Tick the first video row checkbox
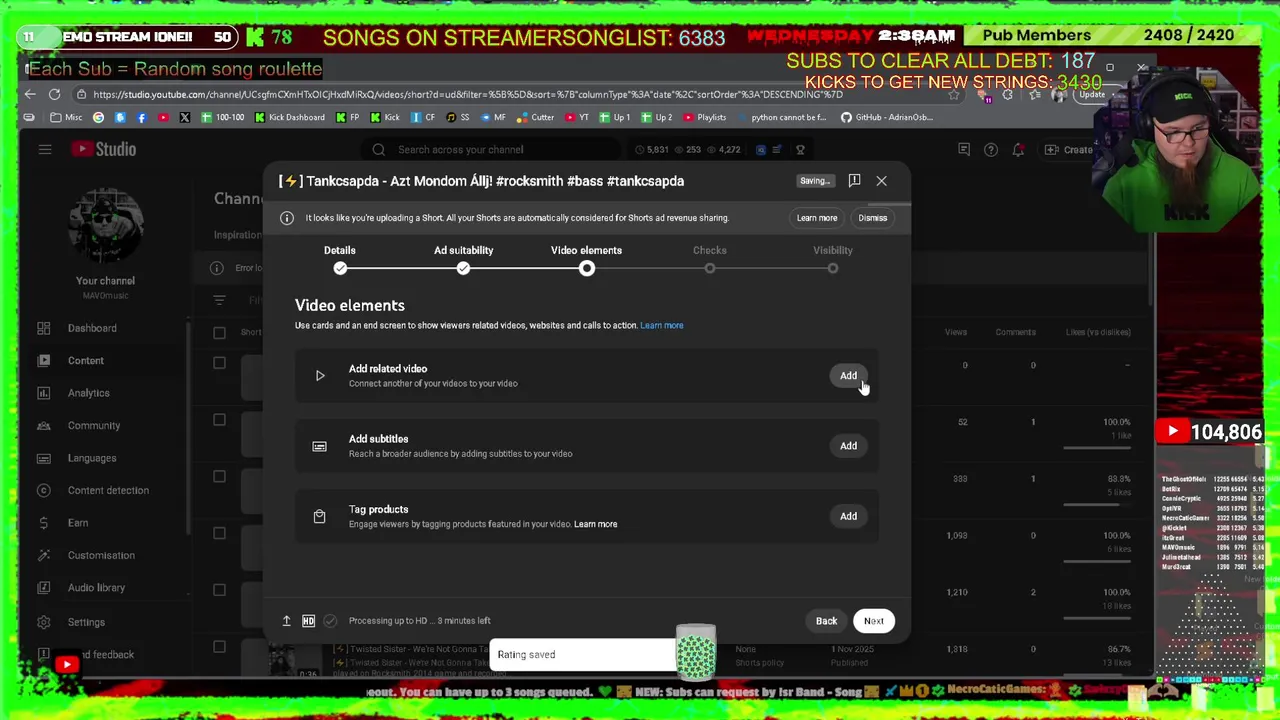The image size is (1280, 720). 219,364
